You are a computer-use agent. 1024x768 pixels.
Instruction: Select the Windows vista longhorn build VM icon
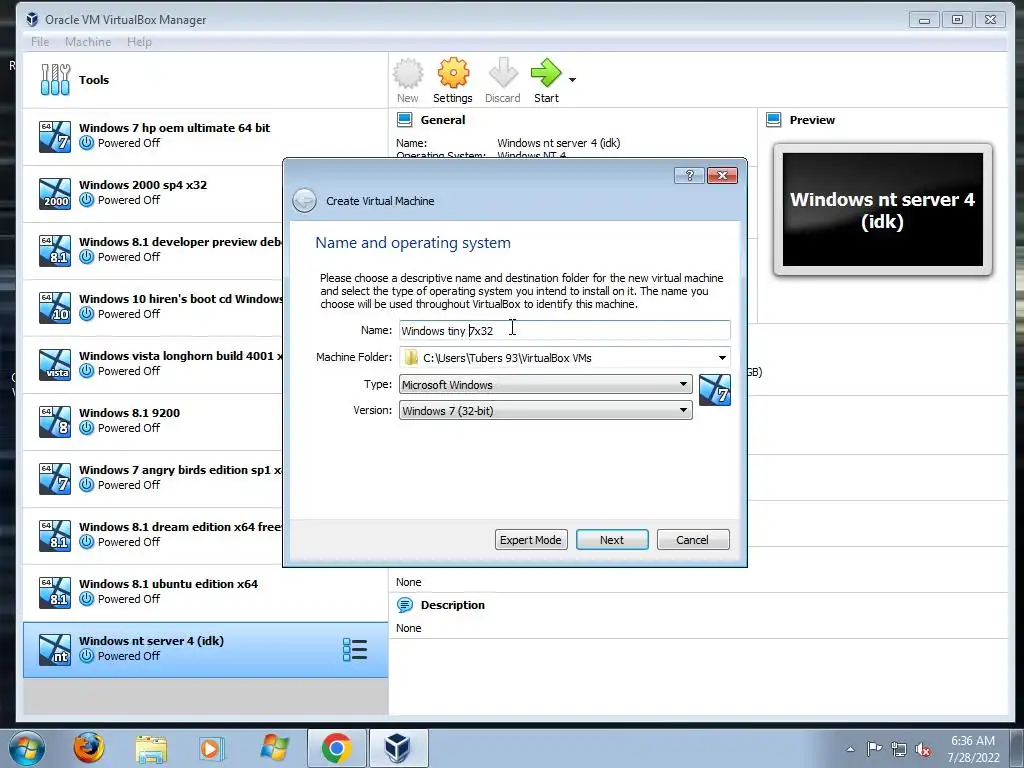pyautogui.click(x=55, y=364)
